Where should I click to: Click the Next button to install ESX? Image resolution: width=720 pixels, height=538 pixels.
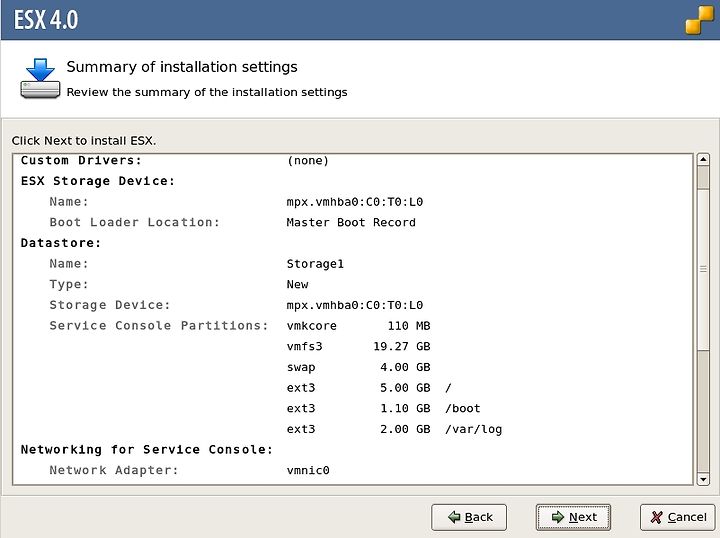[573, 517]
